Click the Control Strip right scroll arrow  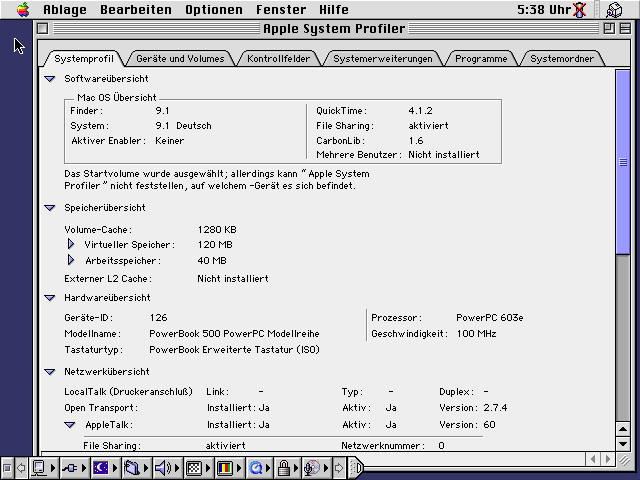pos(339,468)
